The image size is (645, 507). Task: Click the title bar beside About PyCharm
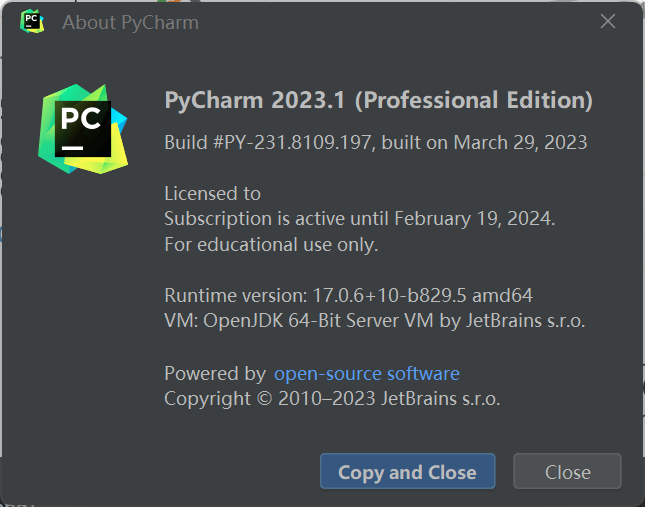[391, 22]
